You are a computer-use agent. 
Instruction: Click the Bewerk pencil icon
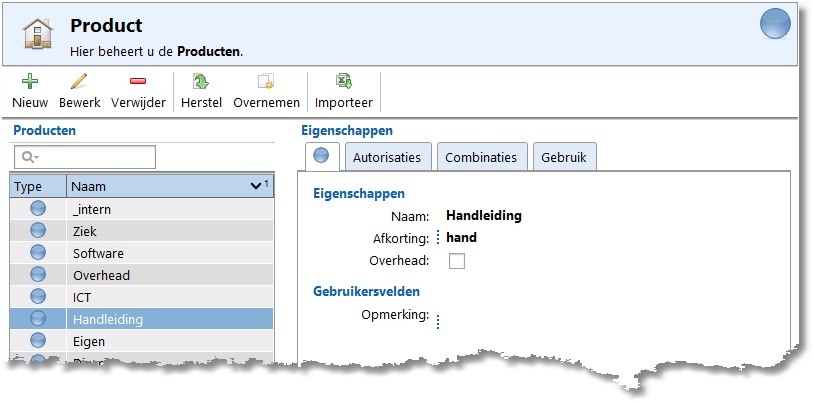79,83
